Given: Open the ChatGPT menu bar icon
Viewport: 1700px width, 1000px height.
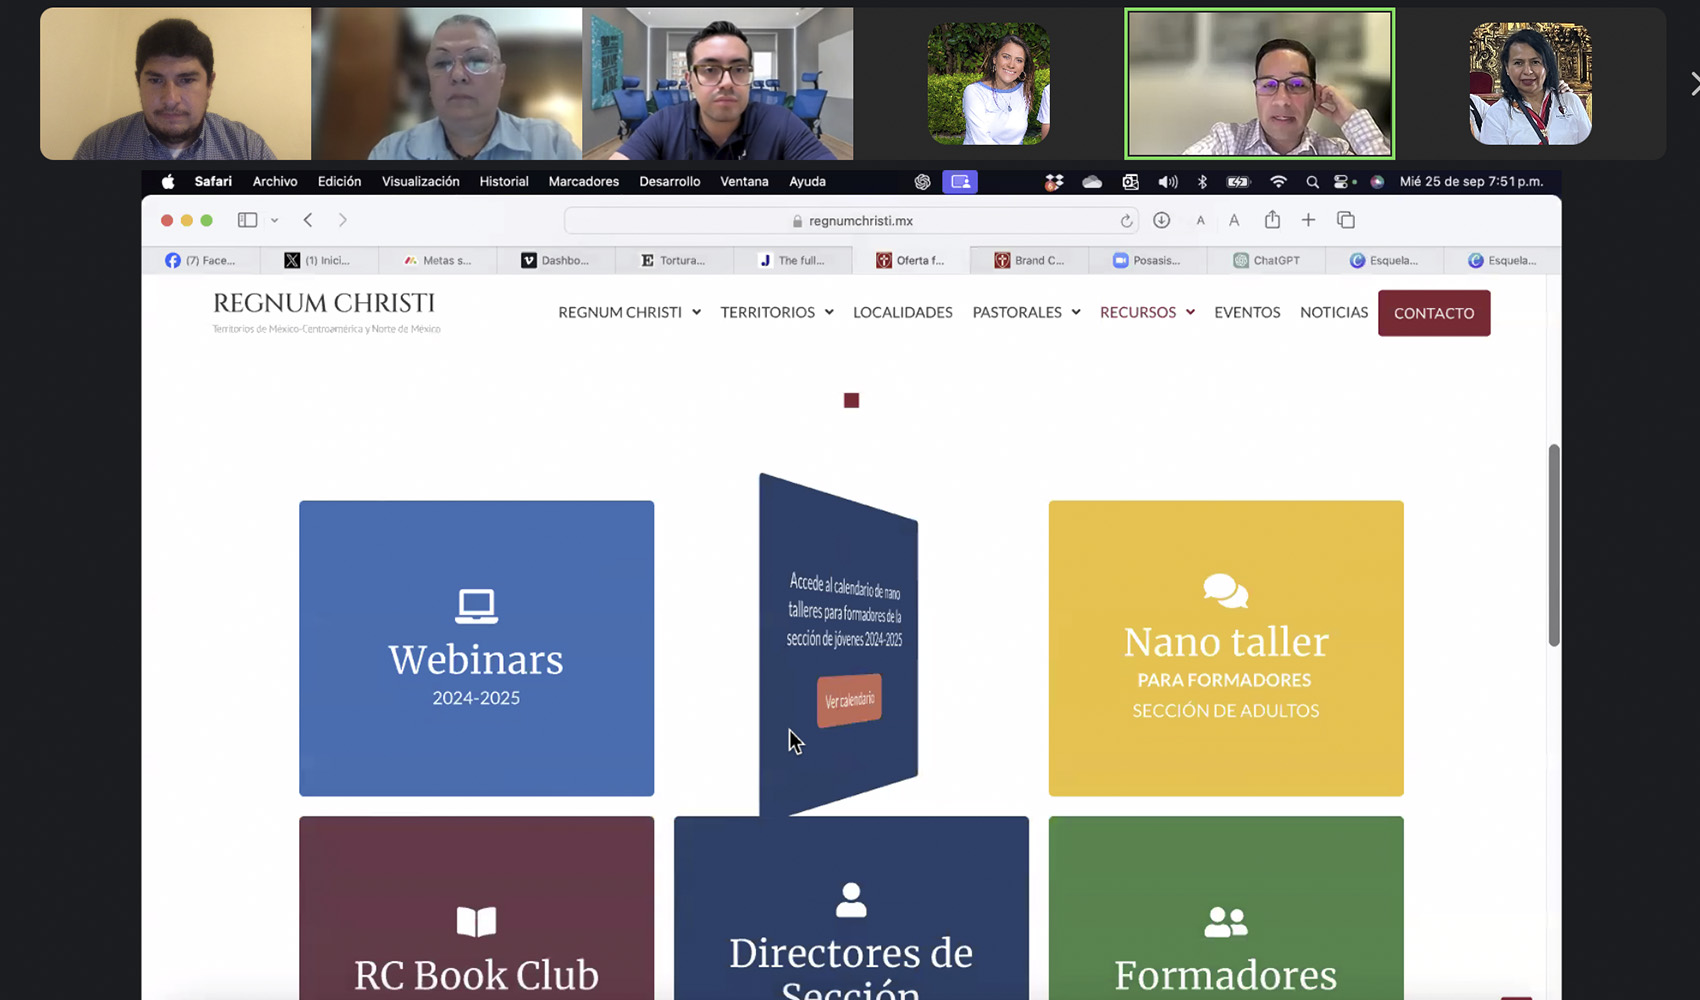Looking at the screenshot, I should click(x=922, y=181).
